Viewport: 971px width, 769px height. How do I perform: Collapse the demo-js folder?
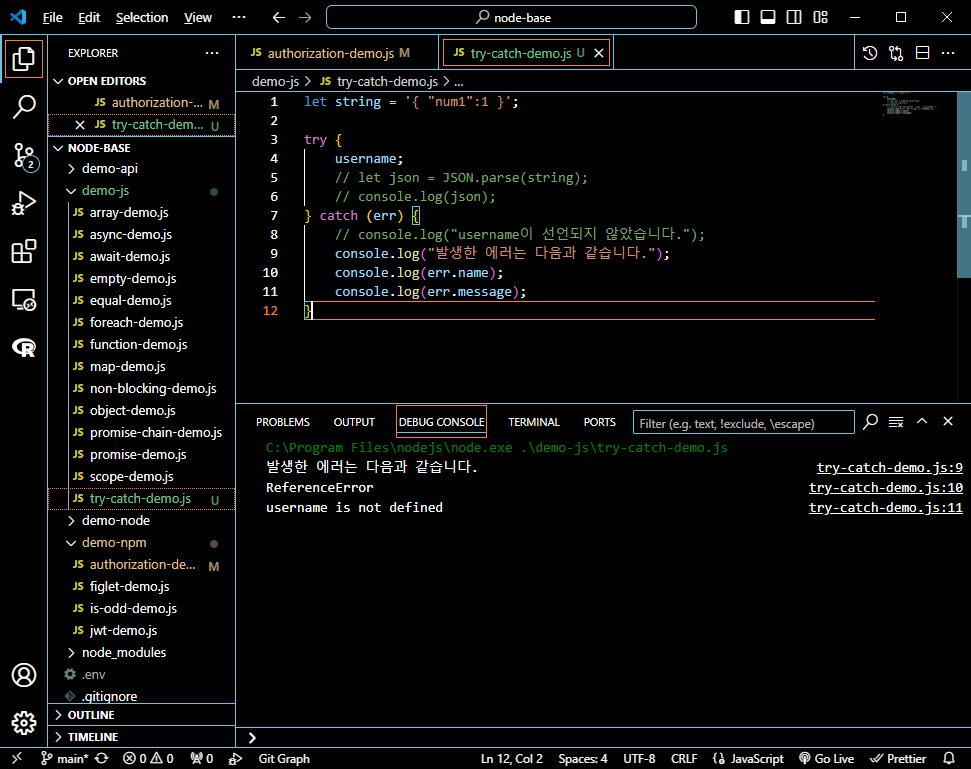coord(141,191)
